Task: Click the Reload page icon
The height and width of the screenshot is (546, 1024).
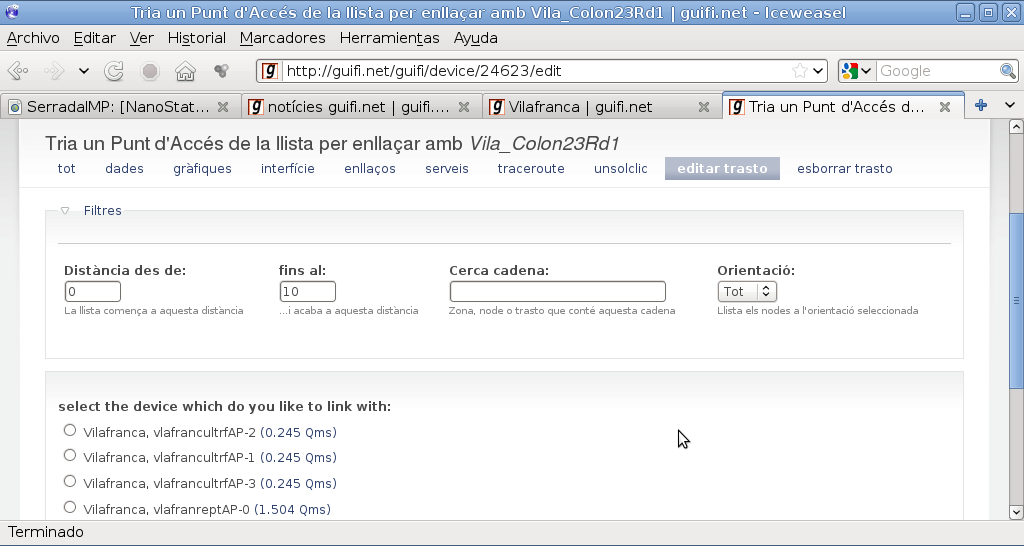Action: [x=114, y=71]
